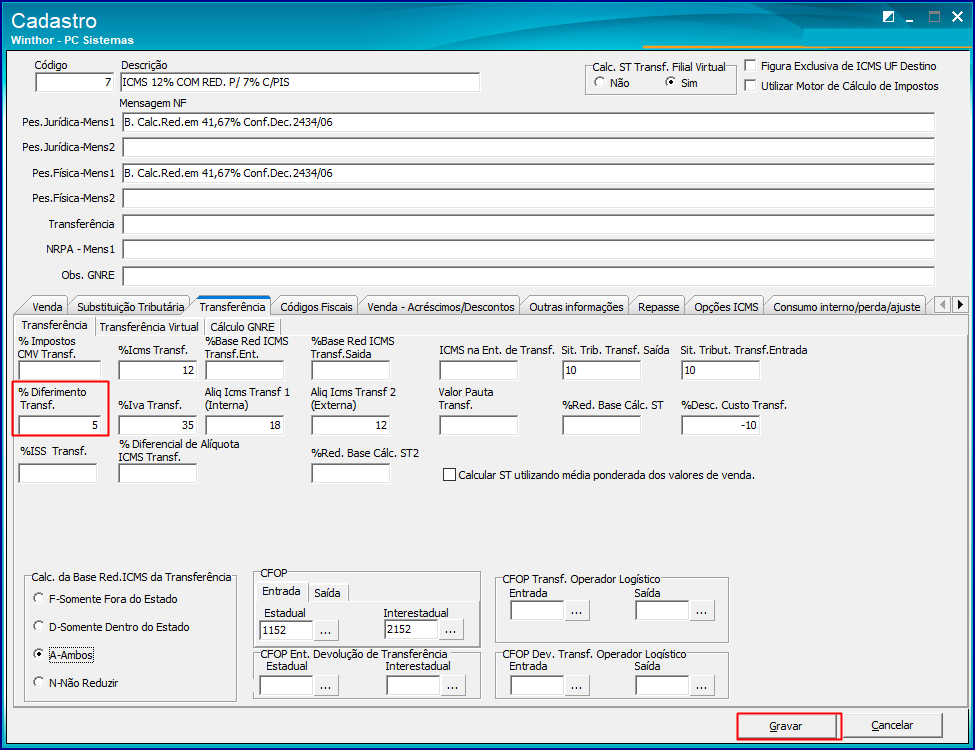Click Pes.Jurídica-Mens1 message field
Screen dimensions: 975x750
pyautogui.click(x=529, y=122)
